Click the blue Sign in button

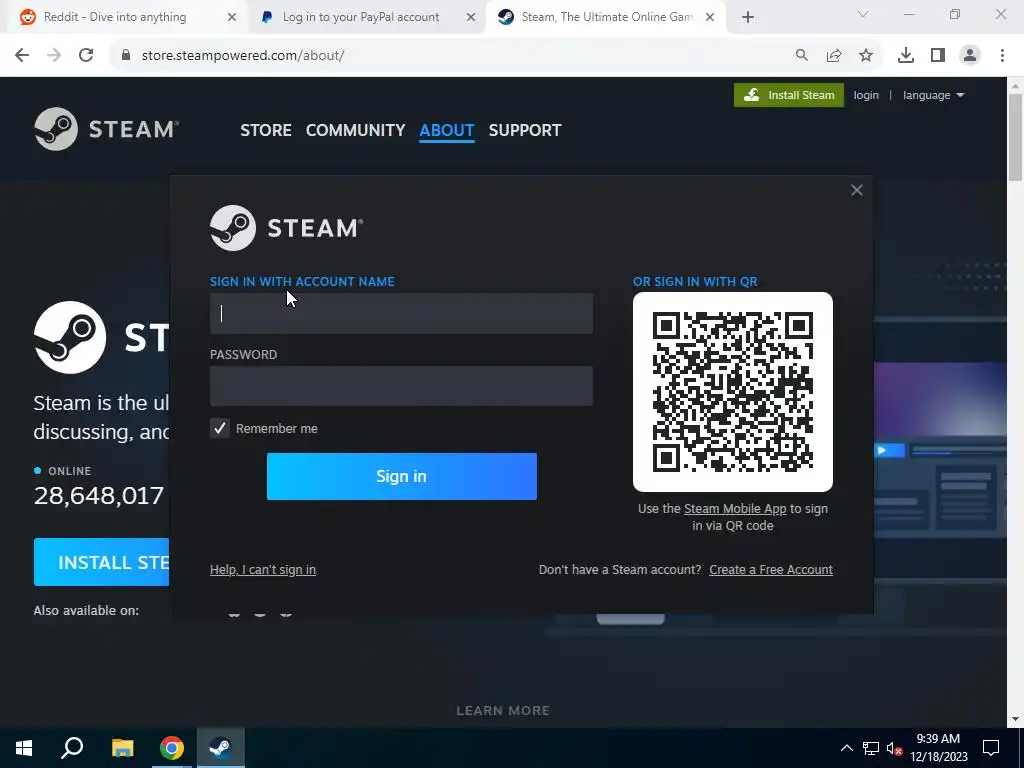tap(402, 476)
